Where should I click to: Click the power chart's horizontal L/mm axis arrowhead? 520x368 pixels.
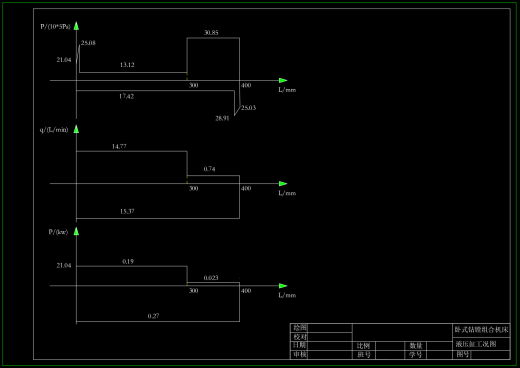(283, 286)
